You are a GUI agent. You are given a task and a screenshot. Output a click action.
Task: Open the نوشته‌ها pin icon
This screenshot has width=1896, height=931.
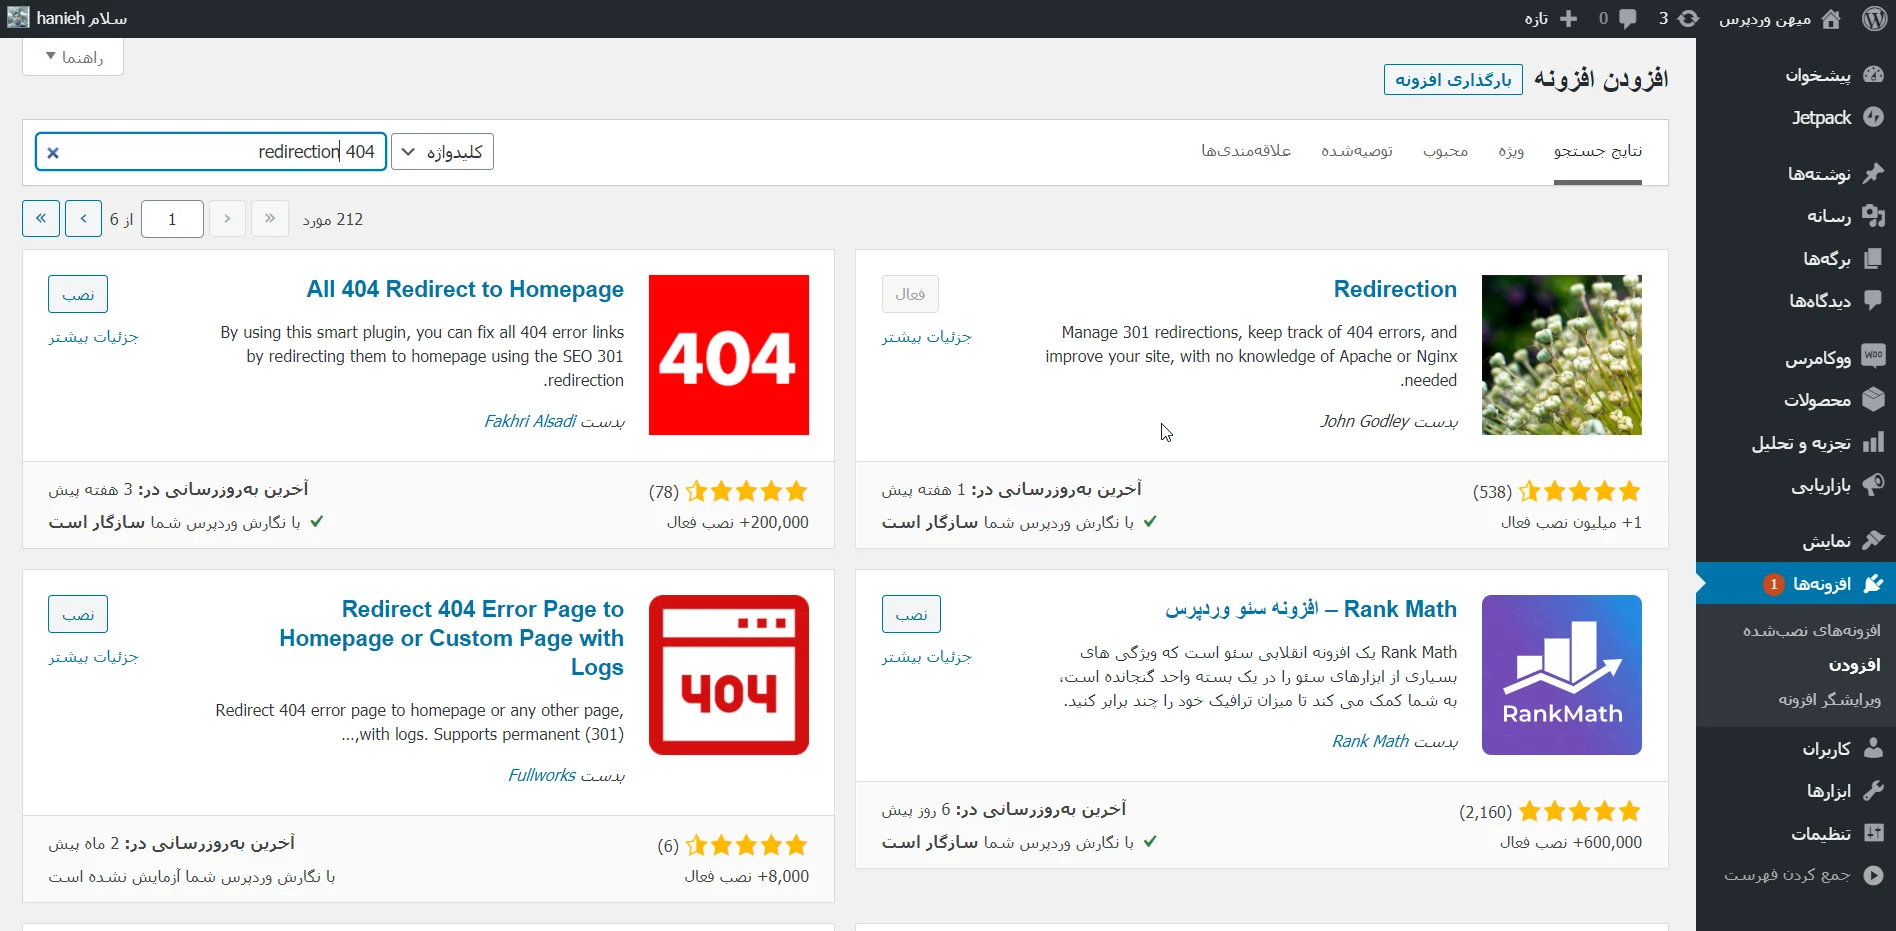click(1873, 173)
